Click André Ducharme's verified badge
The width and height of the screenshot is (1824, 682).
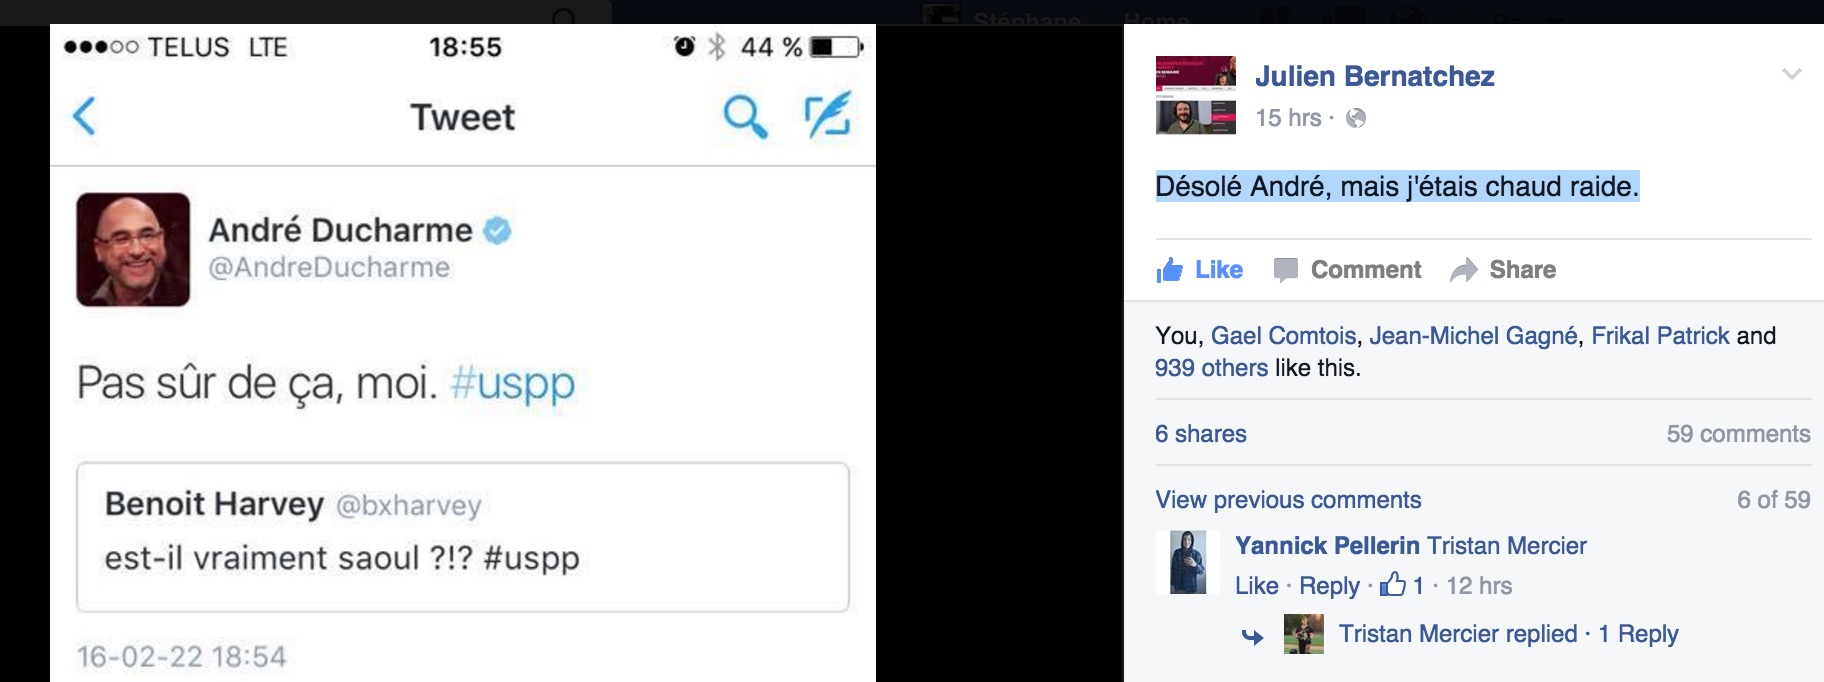click(x=497, y=231)
